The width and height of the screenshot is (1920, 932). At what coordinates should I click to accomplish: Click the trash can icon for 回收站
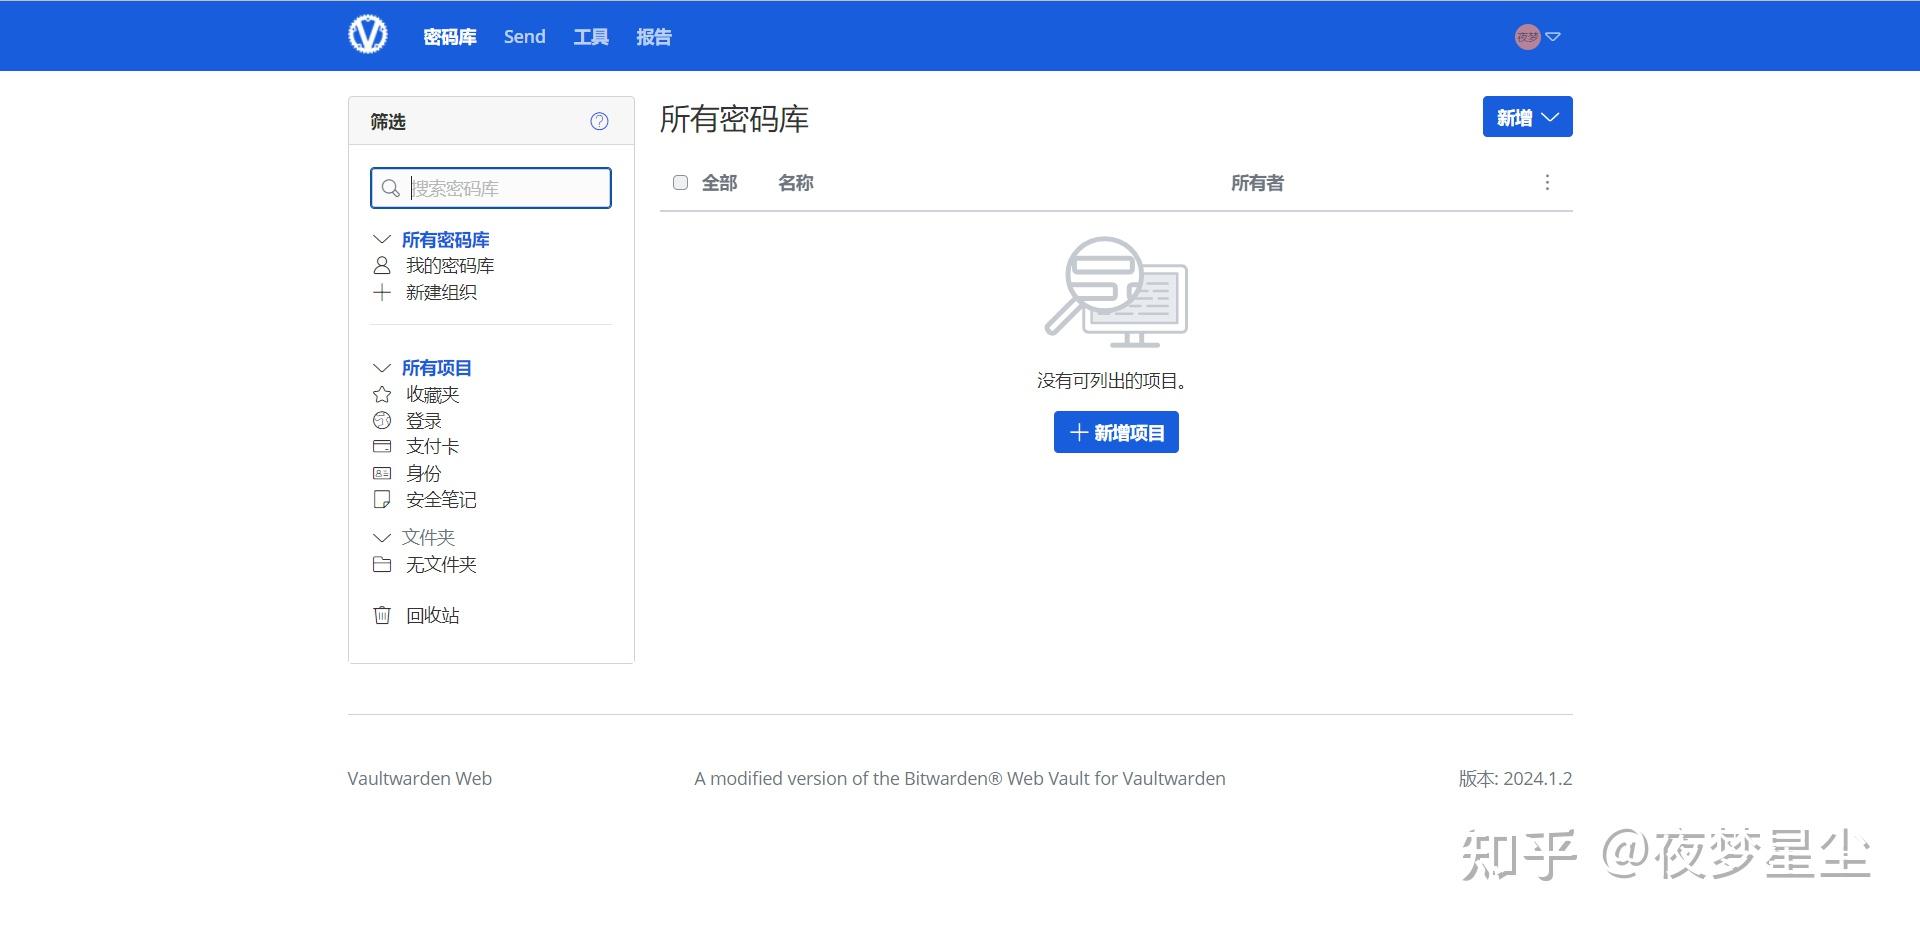pyautogui.click(x=382, y=615)
